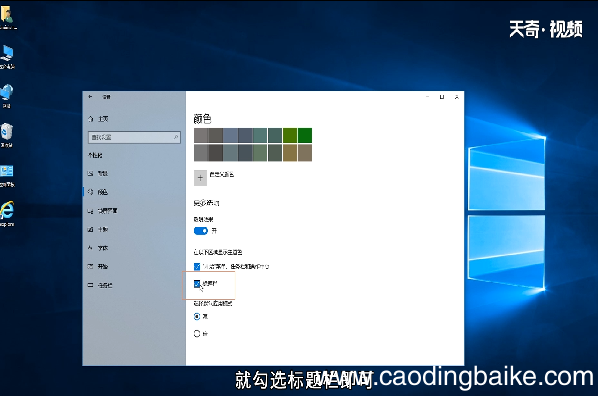This screenshot has width=598, height=396.
Task: Open Start (开始) in the sidebar
Action: pyautogui.click(x=98, y=266)
